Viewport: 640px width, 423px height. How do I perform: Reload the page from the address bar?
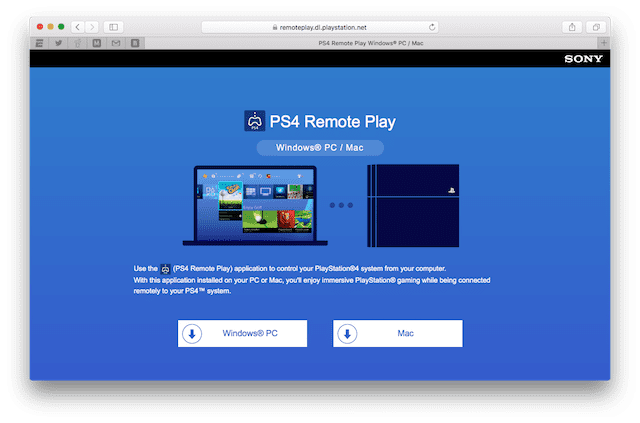432,26
